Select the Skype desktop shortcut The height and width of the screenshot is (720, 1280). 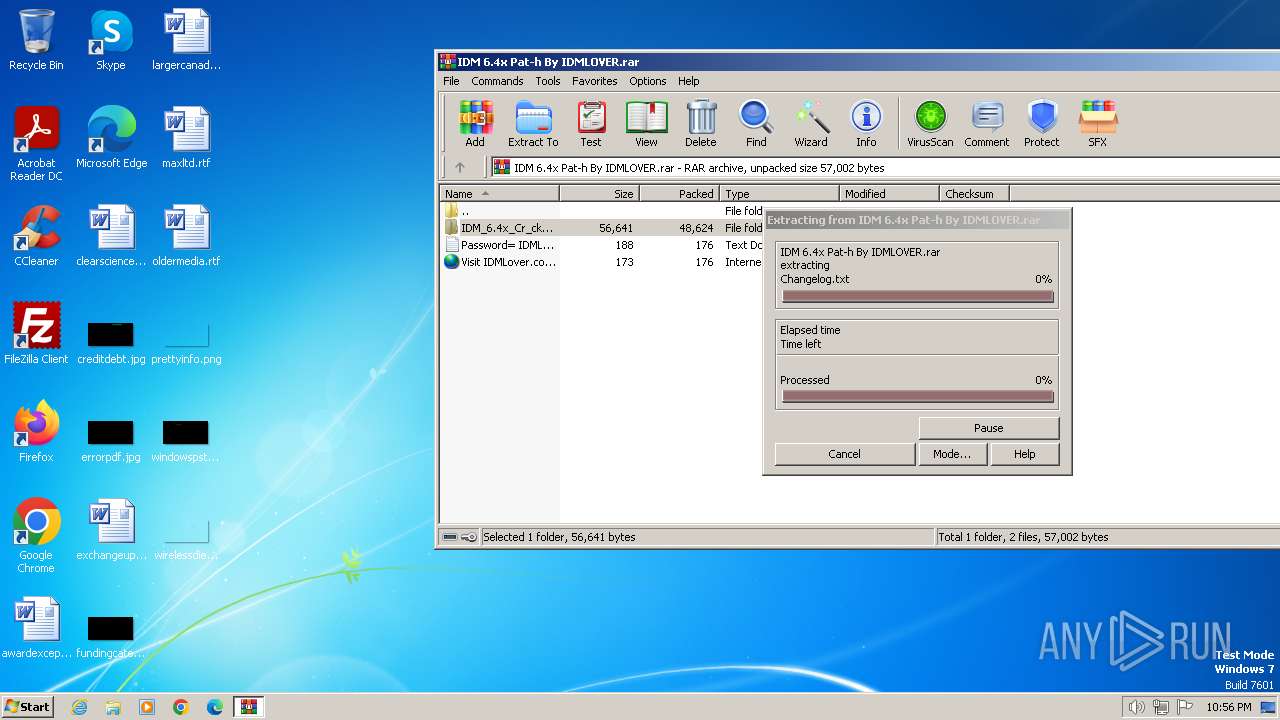point(110,40)
